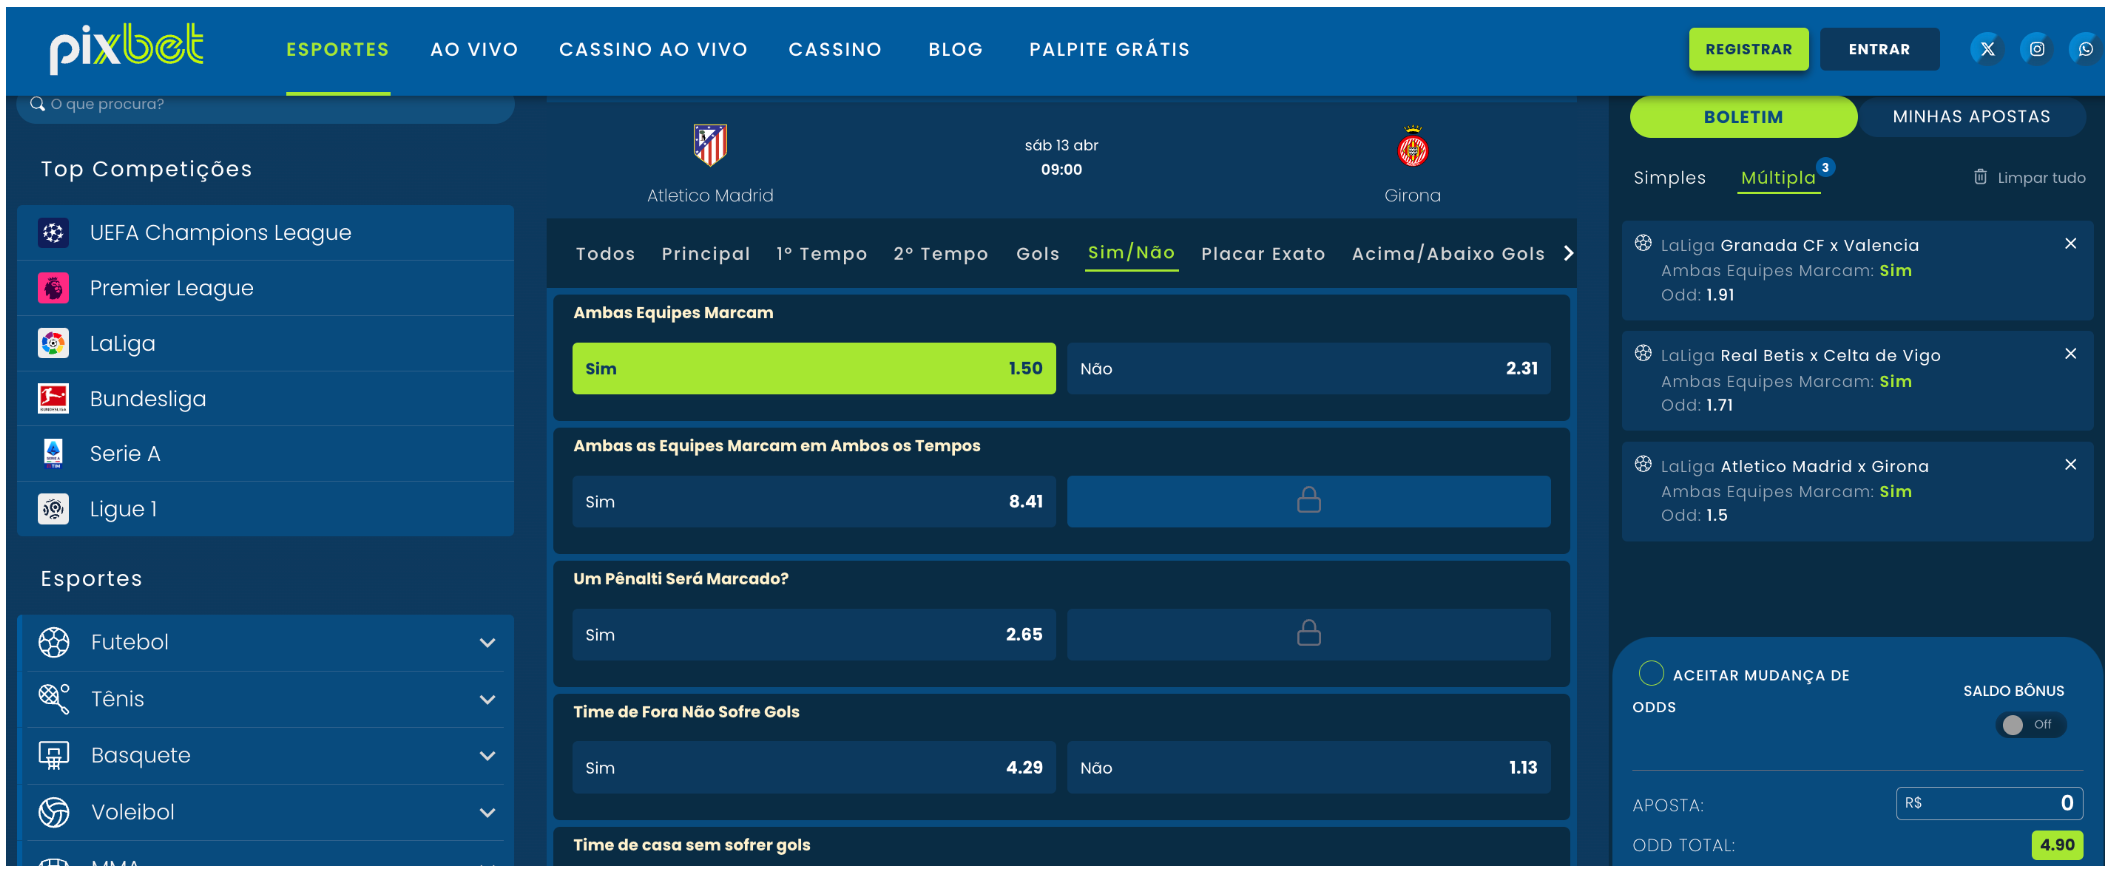This screenshot has width=2113, height=871.
Task: Expand the Voleibol sport chevron
Action: (x=487, y=813)
